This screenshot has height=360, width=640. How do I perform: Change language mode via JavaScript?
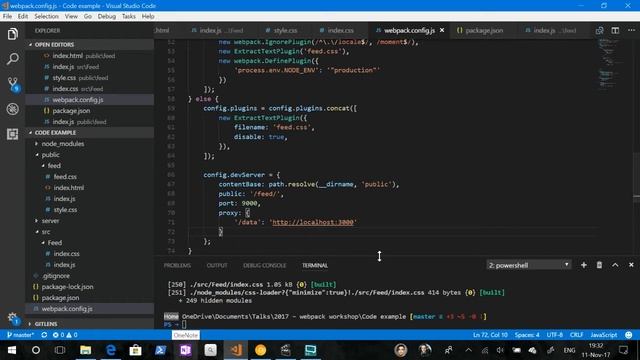[604, 335]
